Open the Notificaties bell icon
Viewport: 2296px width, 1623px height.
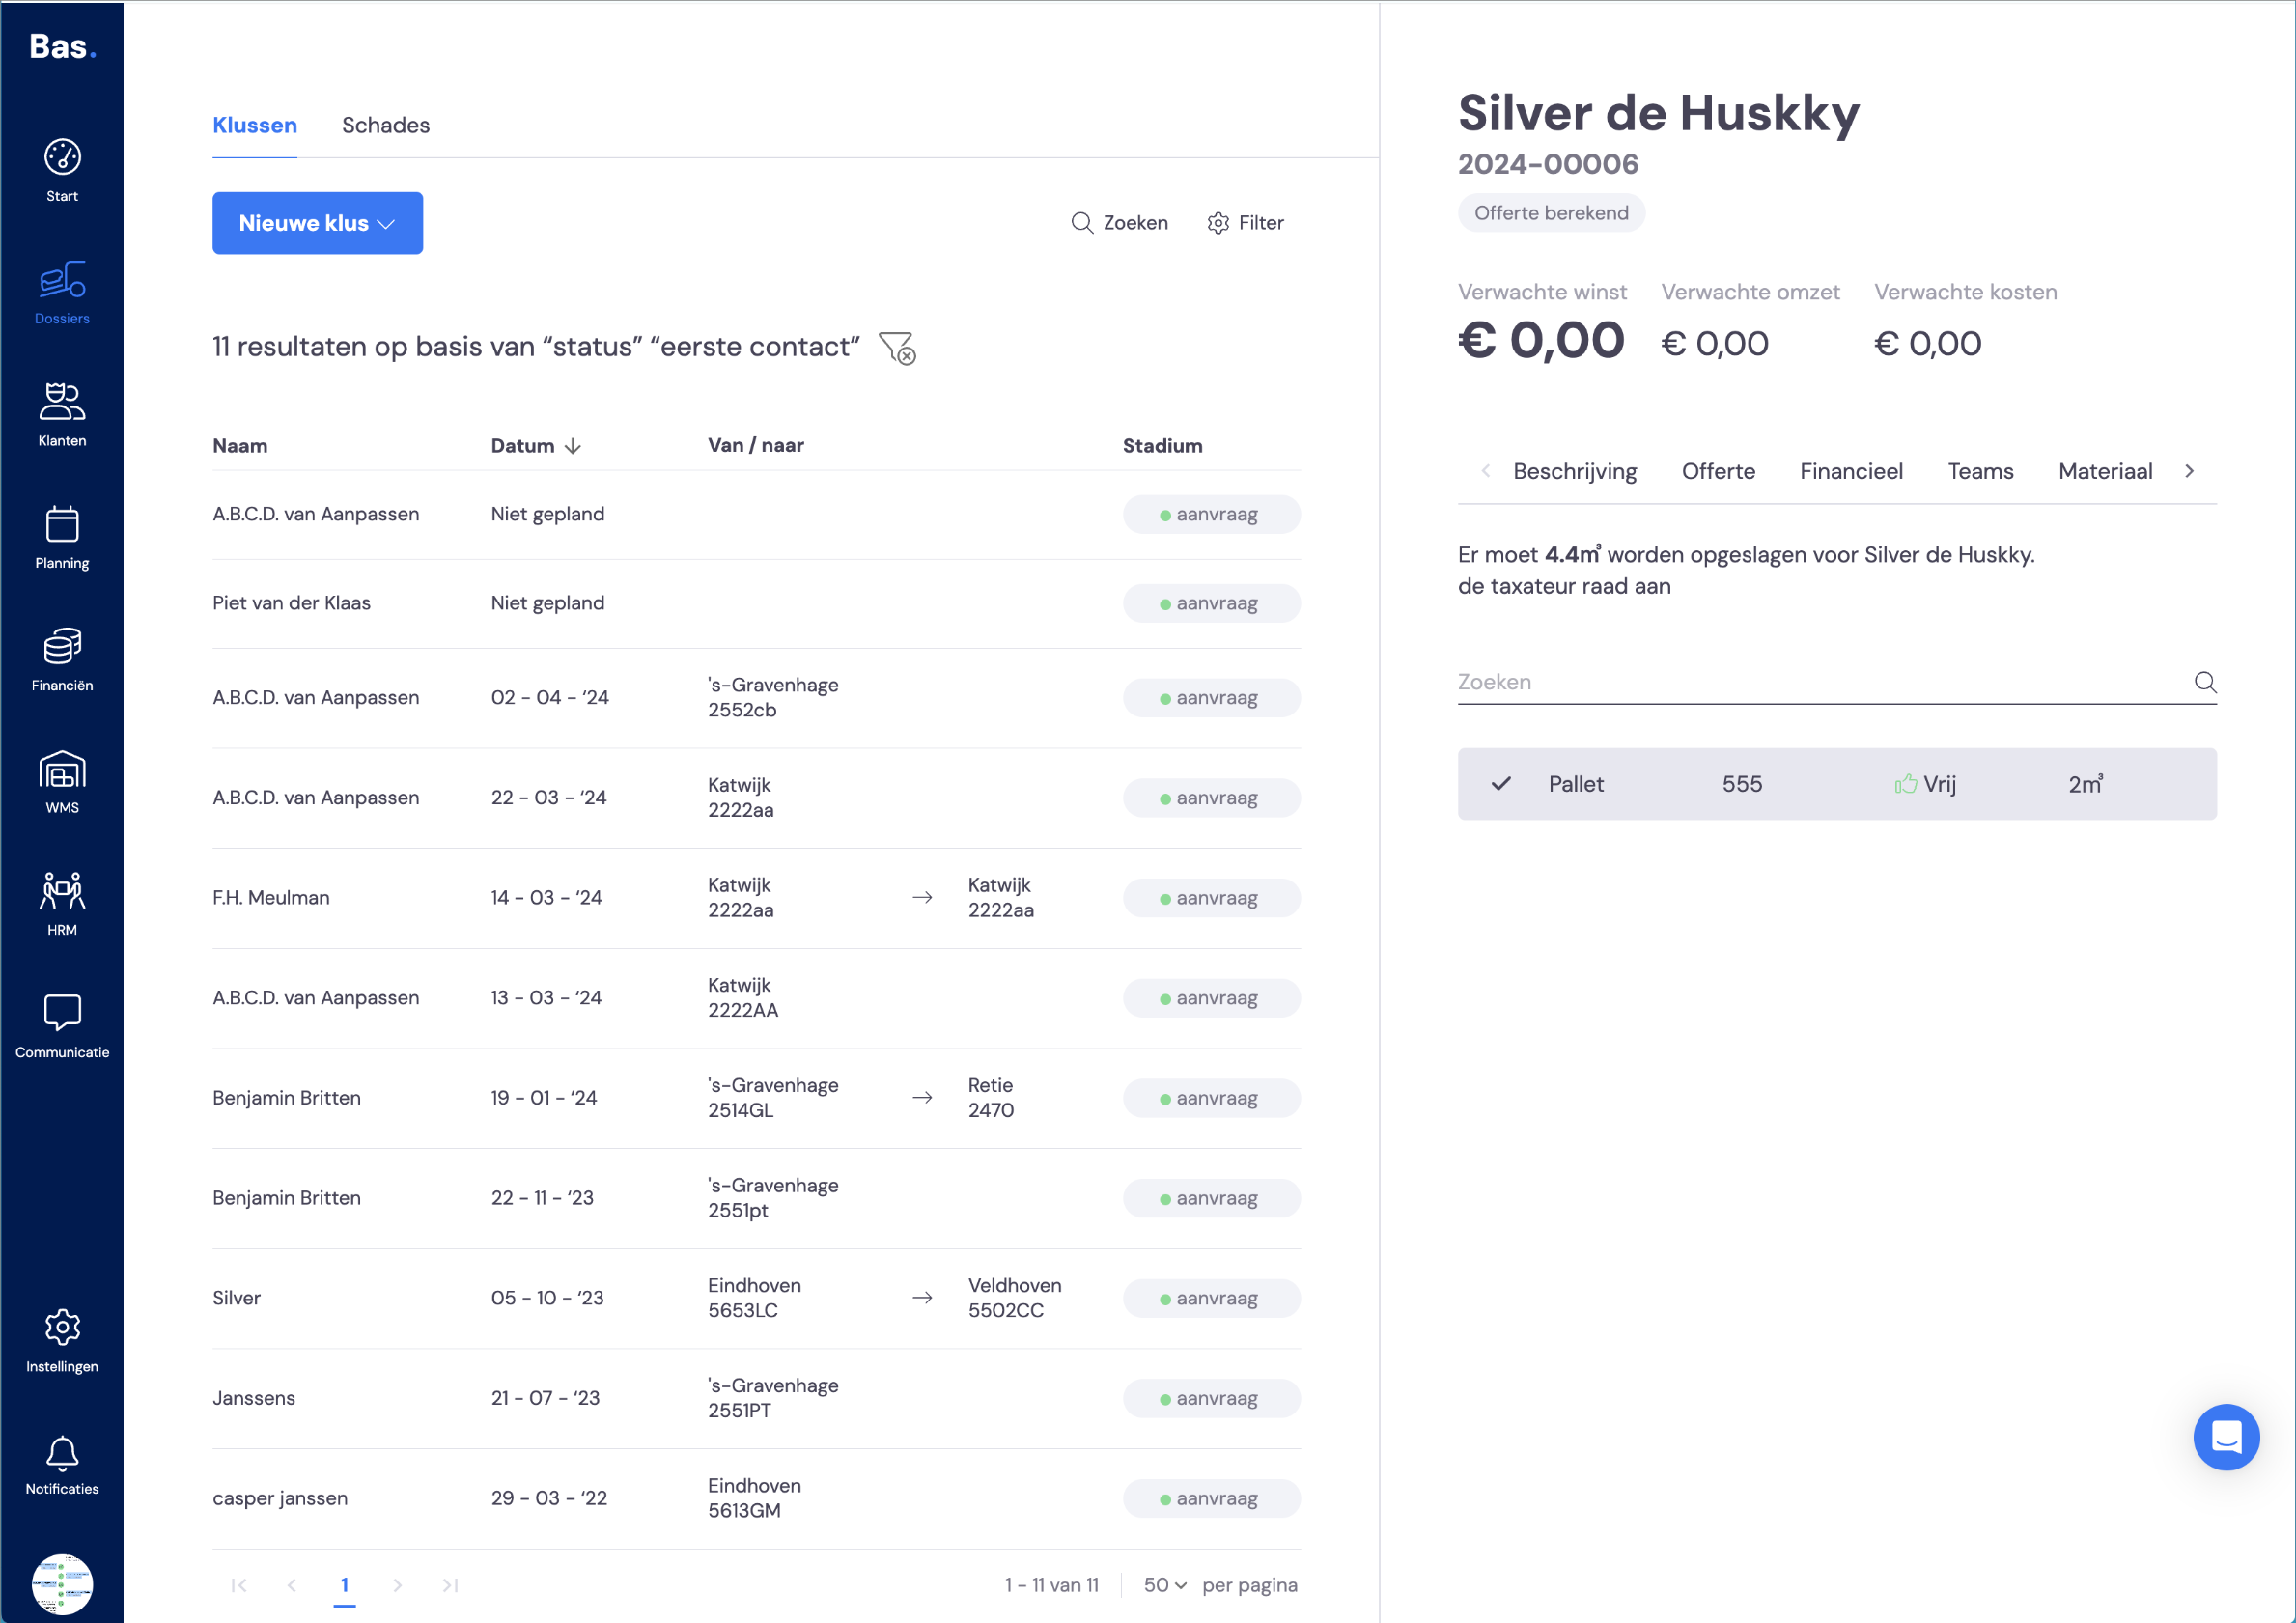[62, 1453]
